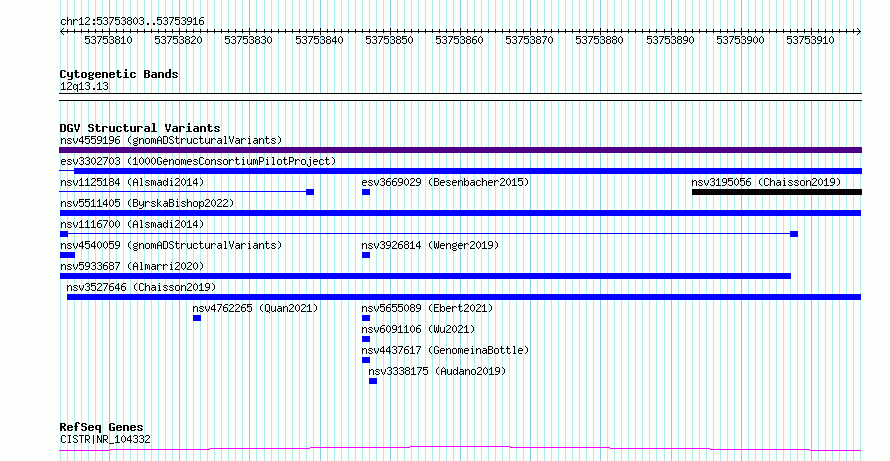Open nsv1116700 (Alsmadi2014) variant label
This screenshot has width=890, height=461.
pyautogui.click(x=132, y=224)
